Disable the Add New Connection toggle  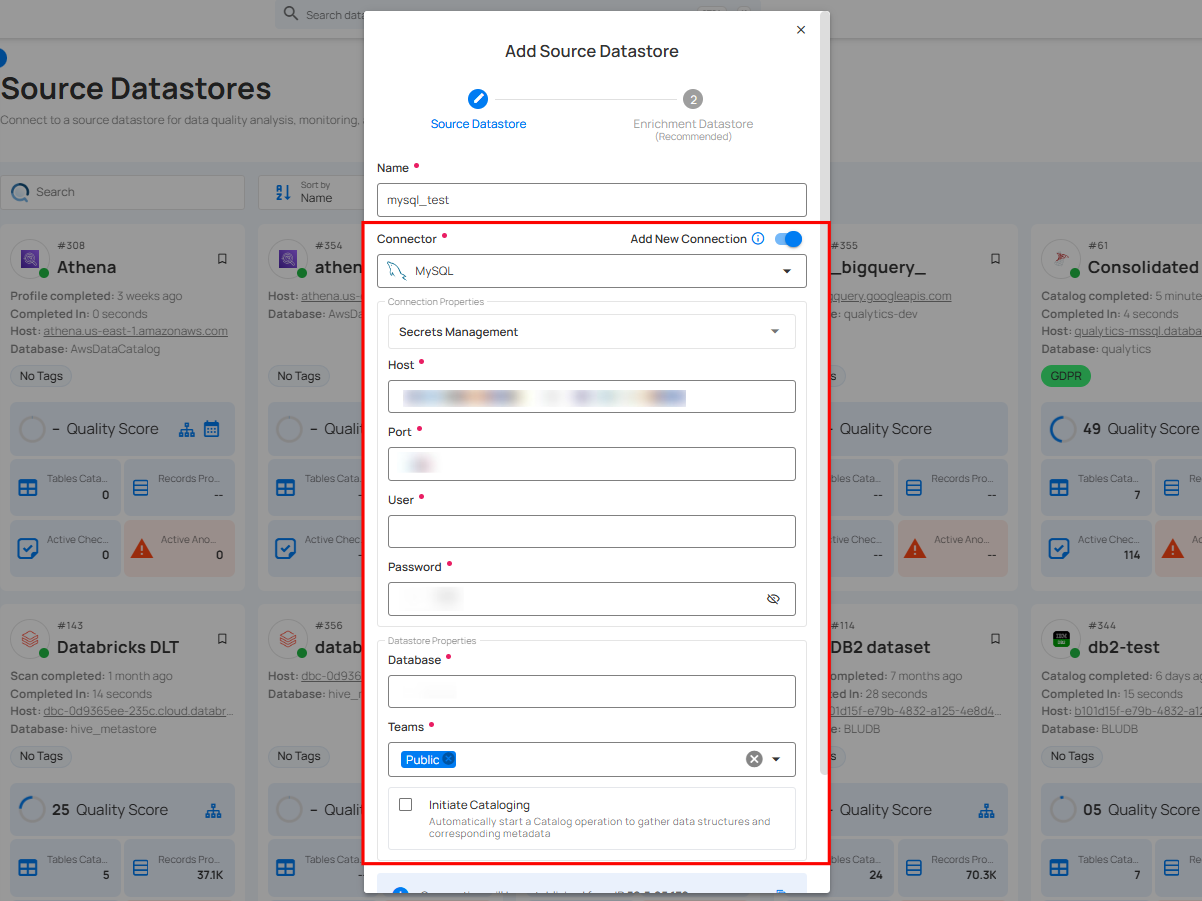point(788,239)
